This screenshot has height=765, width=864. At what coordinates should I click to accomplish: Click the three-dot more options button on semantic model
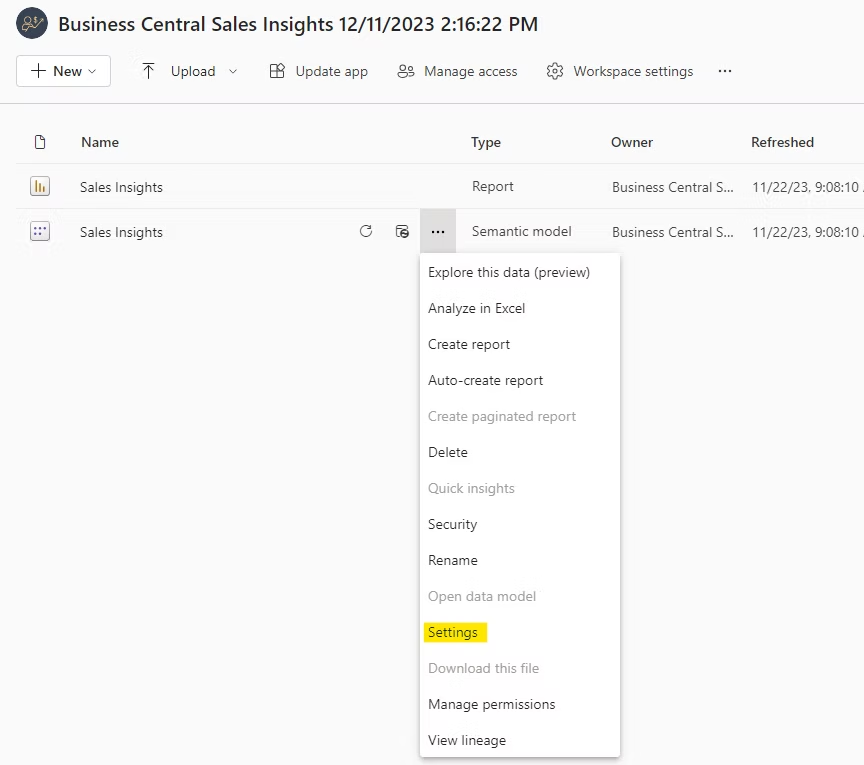pos(437,232)
